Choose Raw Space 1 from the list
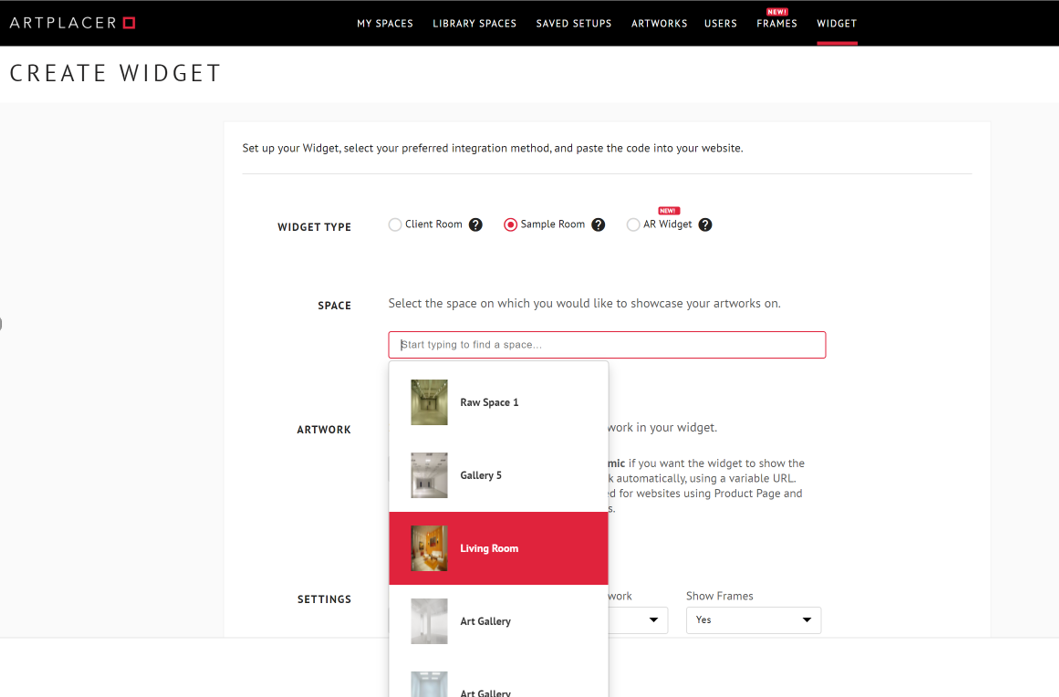 click(498, 403)
